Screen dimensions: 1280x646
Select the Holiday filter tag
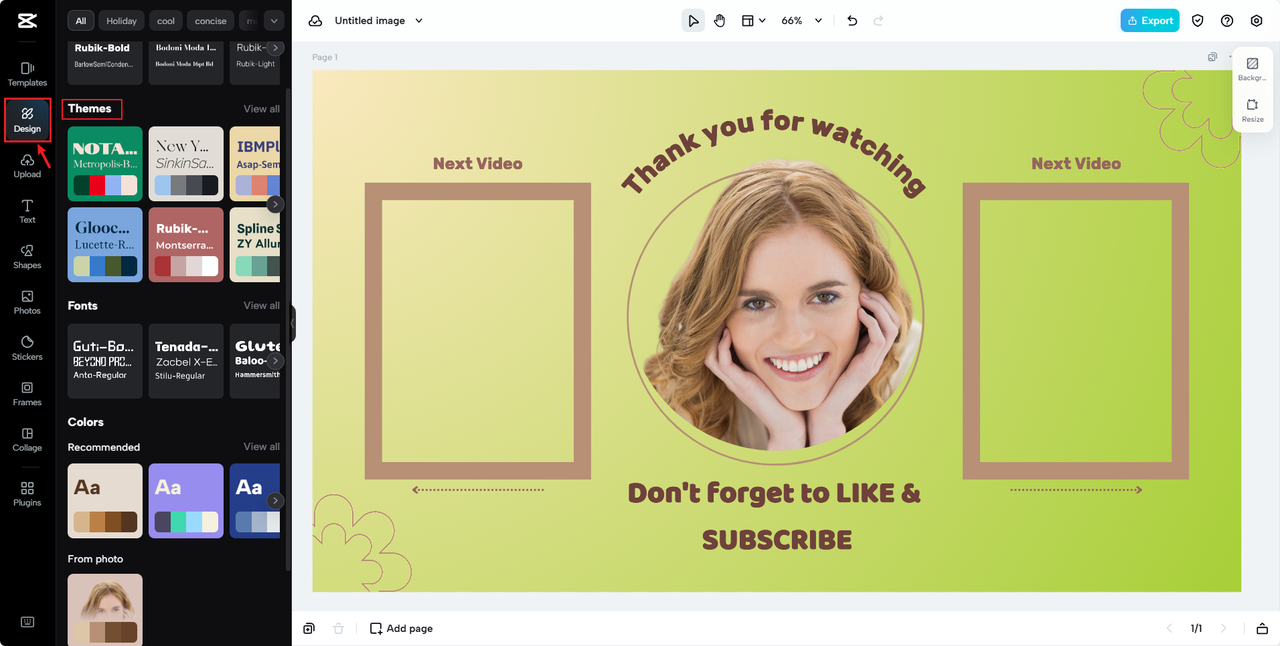(x=122, y=20)
